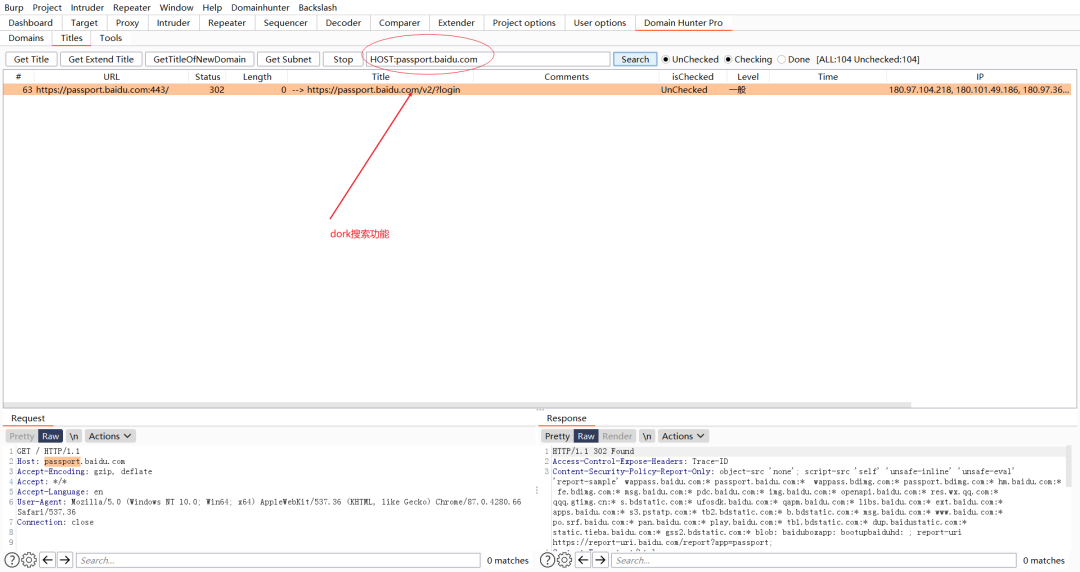Switch to the Domains sub-tab
Image resolution: width=1080 pixels, height=572 pixels.
tap(26, 38)
